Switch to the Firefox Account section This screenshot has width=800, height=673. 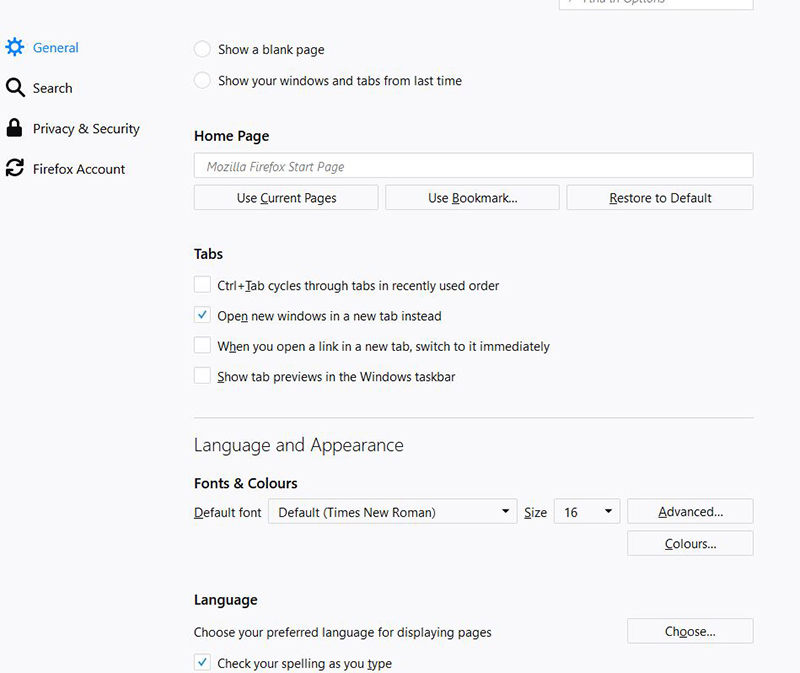tap(79, 169)
